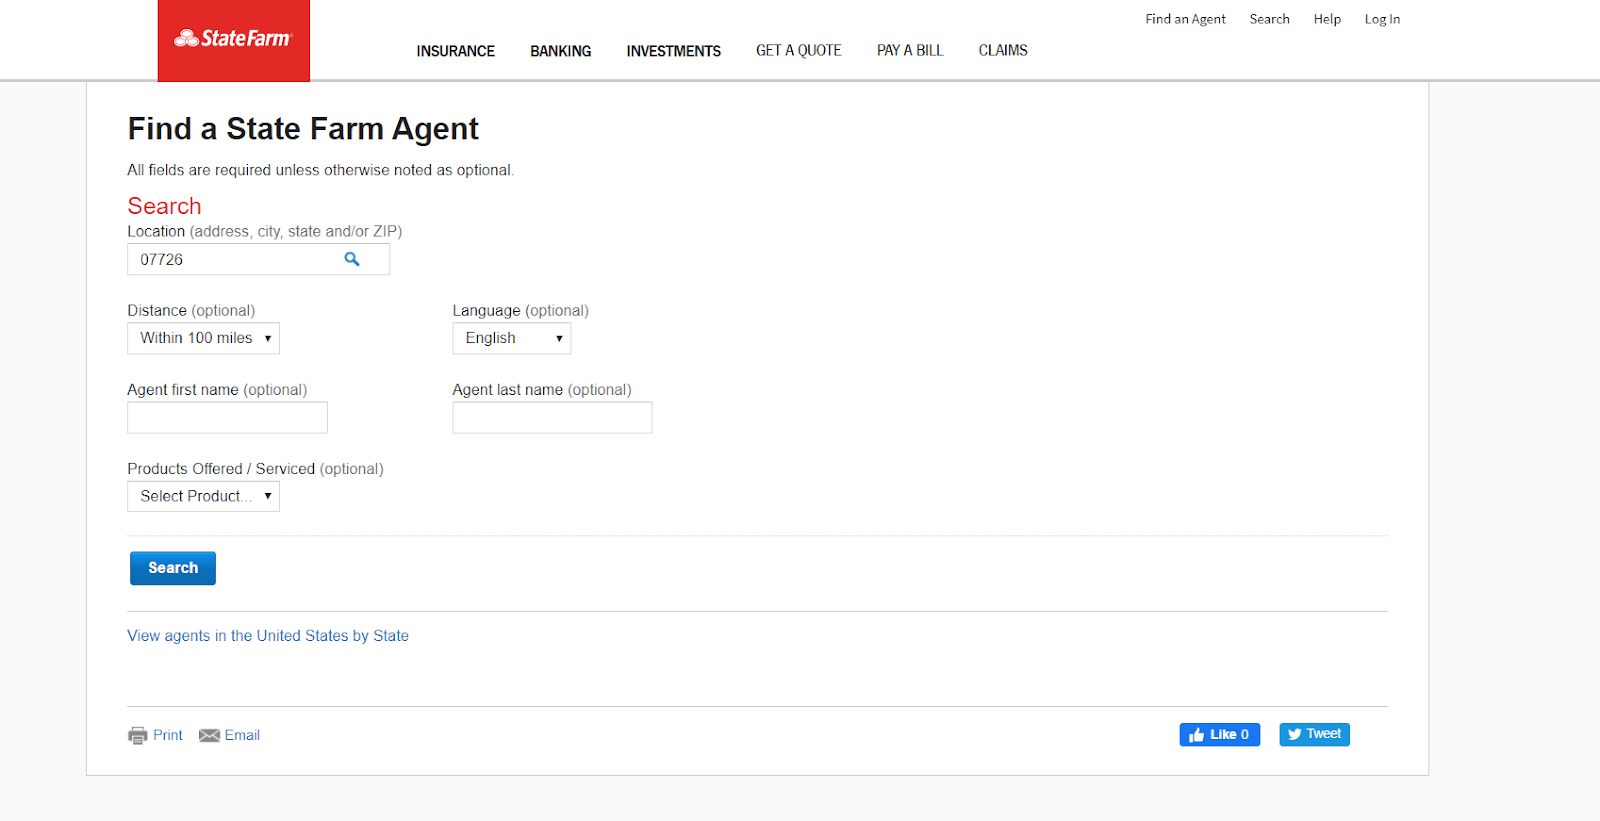Click Find an Agent top link

1185,19
